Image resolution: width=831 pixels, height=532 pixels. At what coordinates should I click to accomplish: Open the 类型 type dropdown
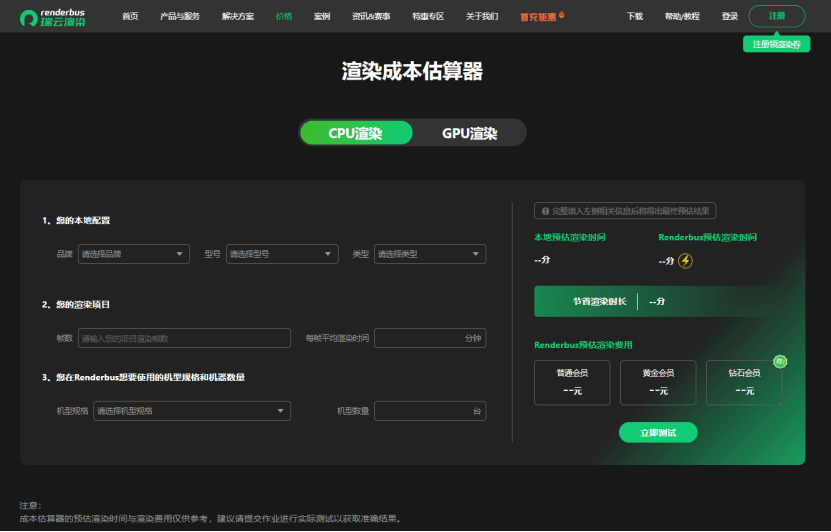(x=430, y=254)
